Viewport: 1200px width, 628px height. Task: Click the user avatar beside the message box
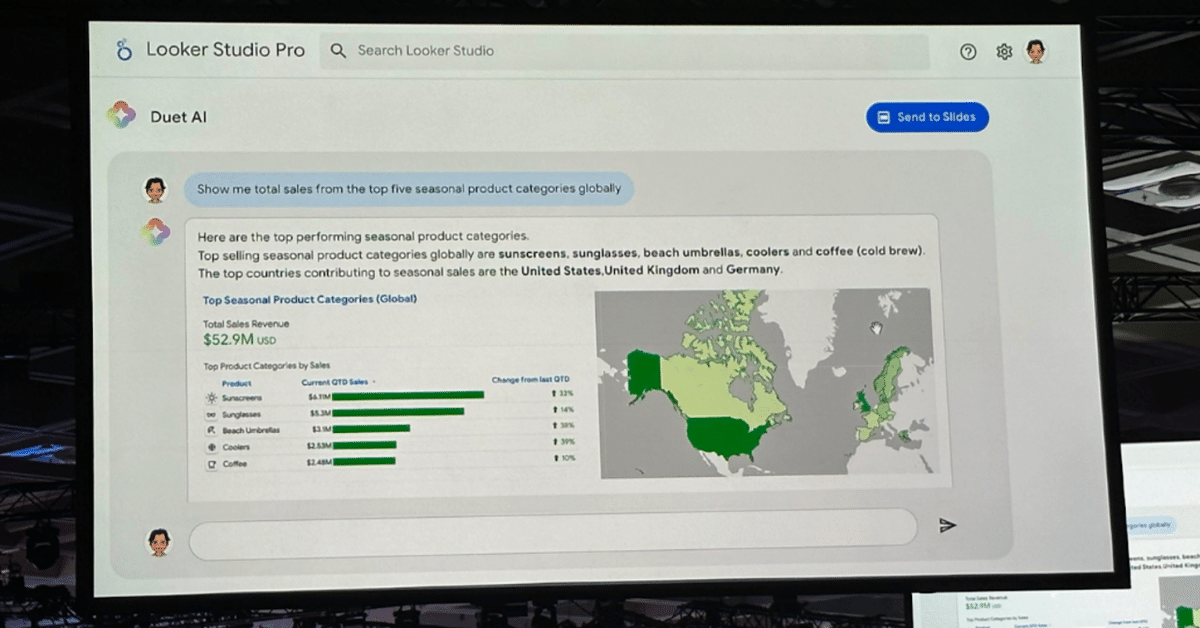[159, 541]
